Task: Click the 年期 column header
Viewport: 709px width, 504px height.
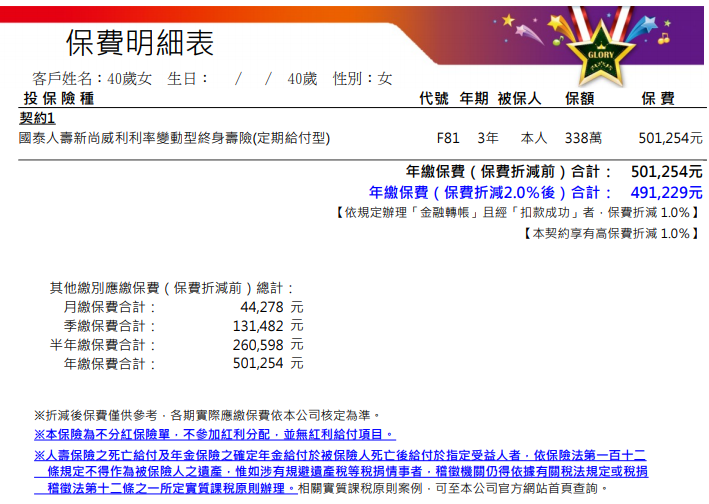Action: [474, 98]
